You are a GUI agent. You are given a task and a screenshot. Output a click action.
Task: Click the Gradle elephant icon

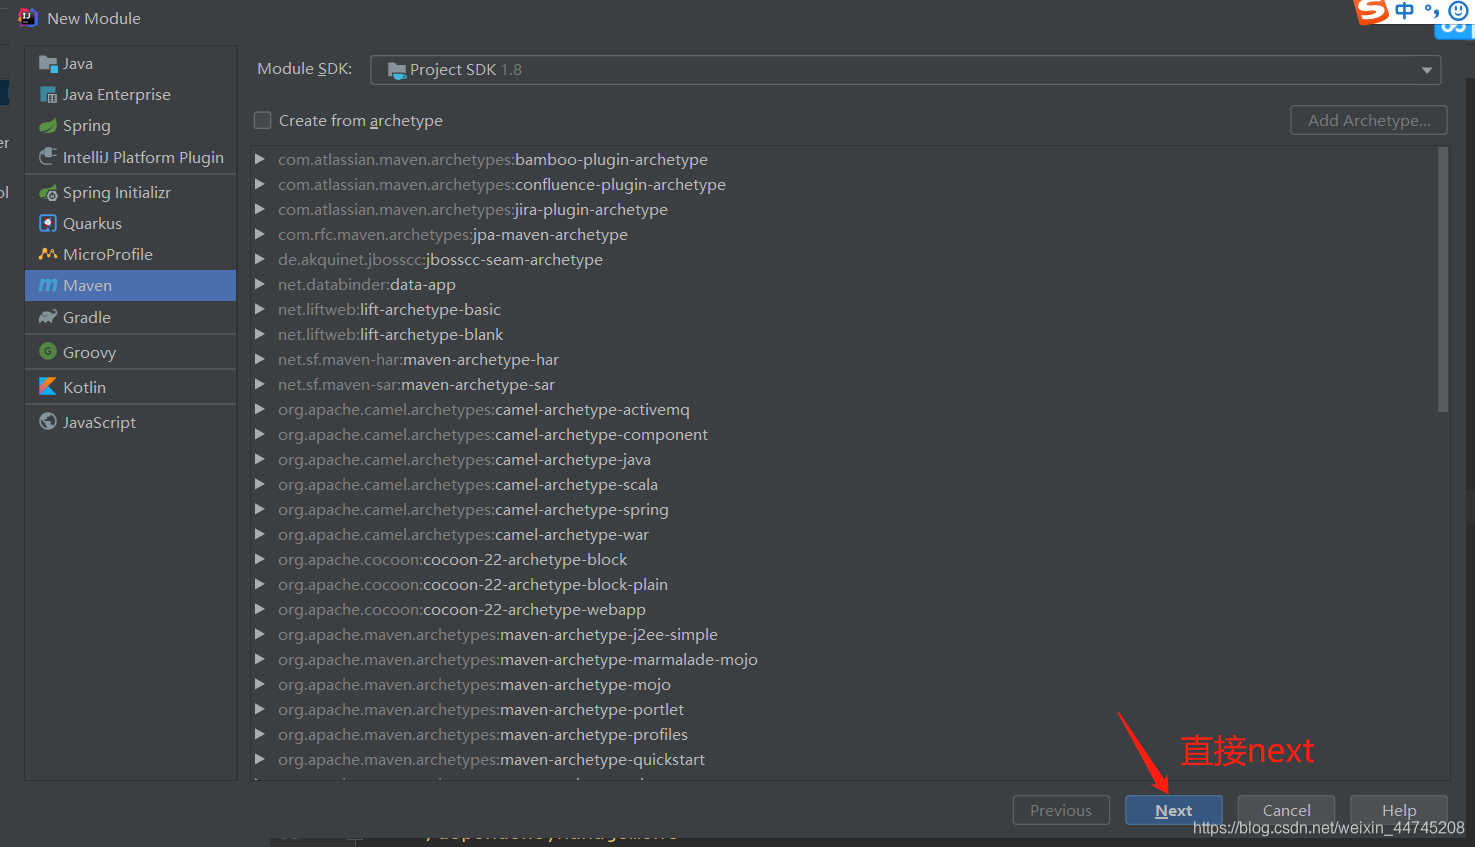[48, 317]
